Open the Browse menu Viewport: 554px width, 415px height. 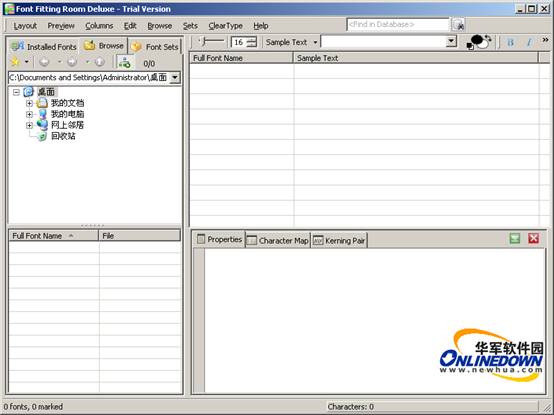point(160,26)
